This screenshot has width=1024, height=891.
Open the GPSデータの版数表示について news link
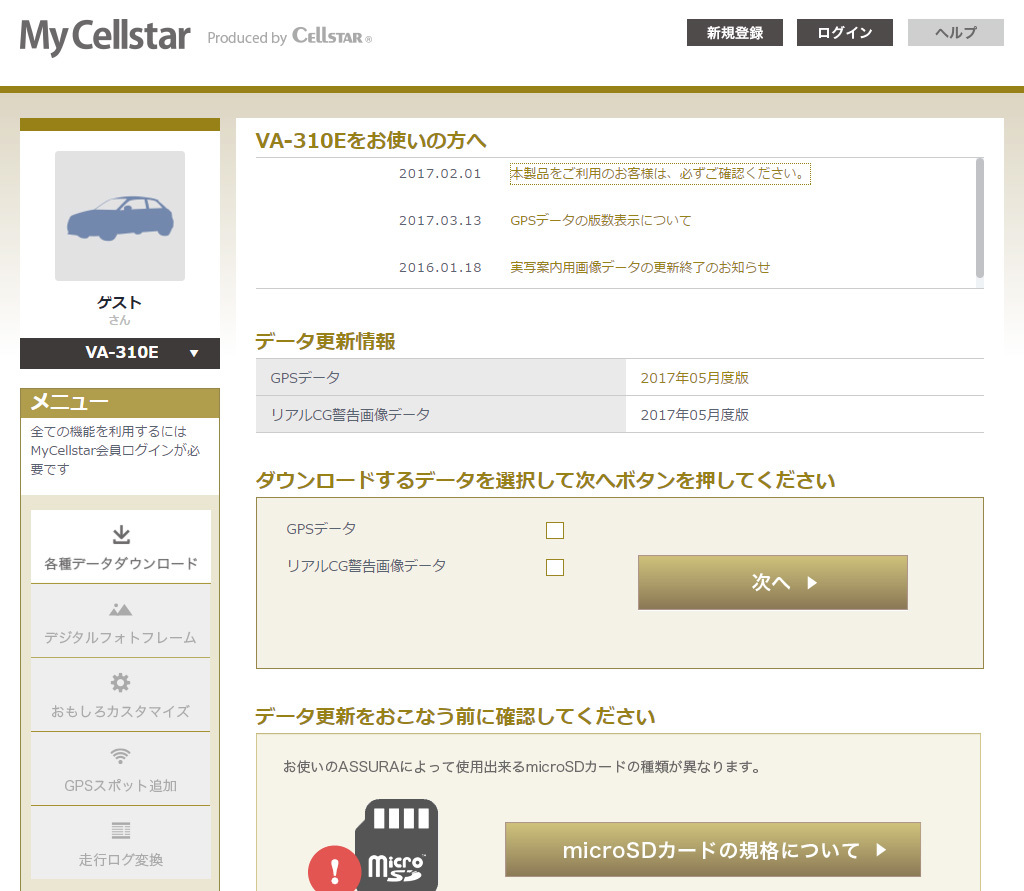coord(600,220)
